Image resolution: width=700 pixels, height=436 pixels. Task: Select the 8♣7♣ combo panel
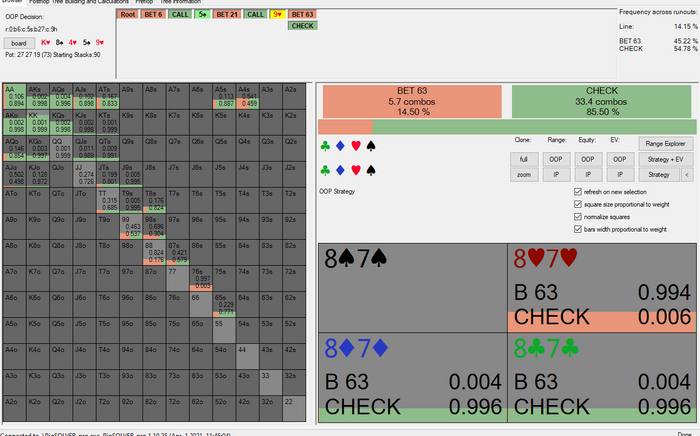pos(602,378)
